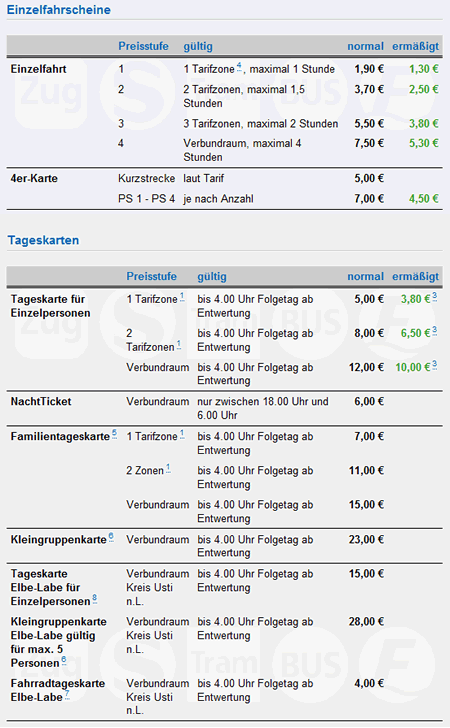Click Preisstufe header in the Einzelfahrscheine table
Screen dimensions: 450x728
click(143, 46)
